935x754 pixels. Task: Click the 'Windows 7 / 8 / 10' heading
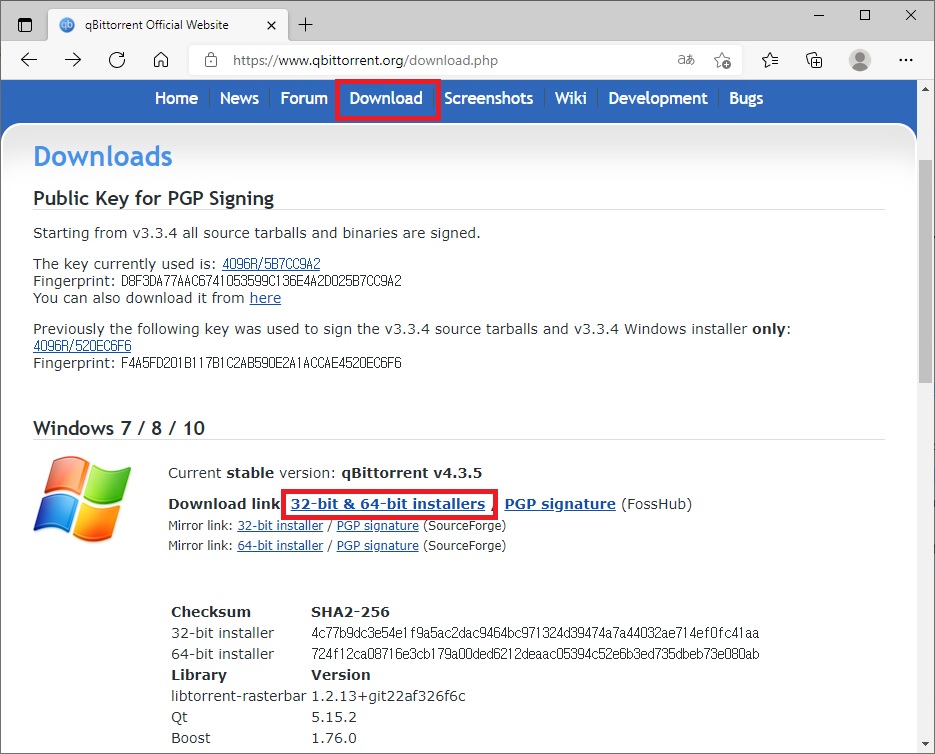(119, 428)
